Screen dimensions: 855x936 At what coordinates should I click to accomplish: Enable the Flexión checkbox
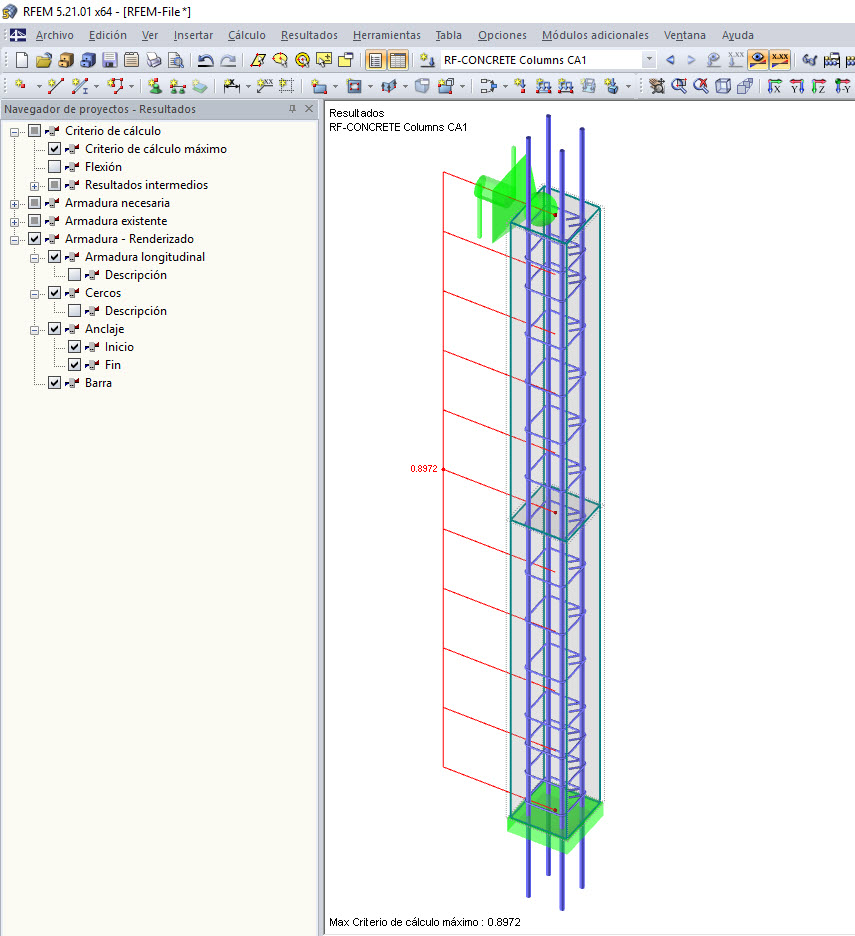[x=54, y=167]
